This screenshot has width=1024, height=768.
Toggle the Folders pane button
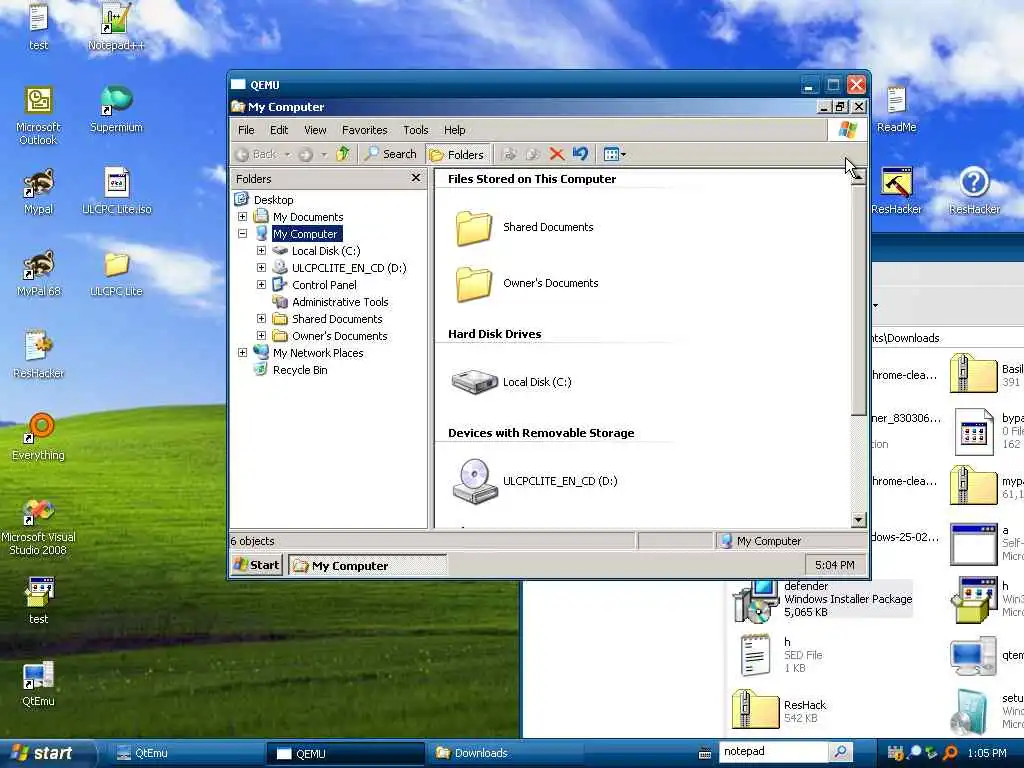[457, 155]
